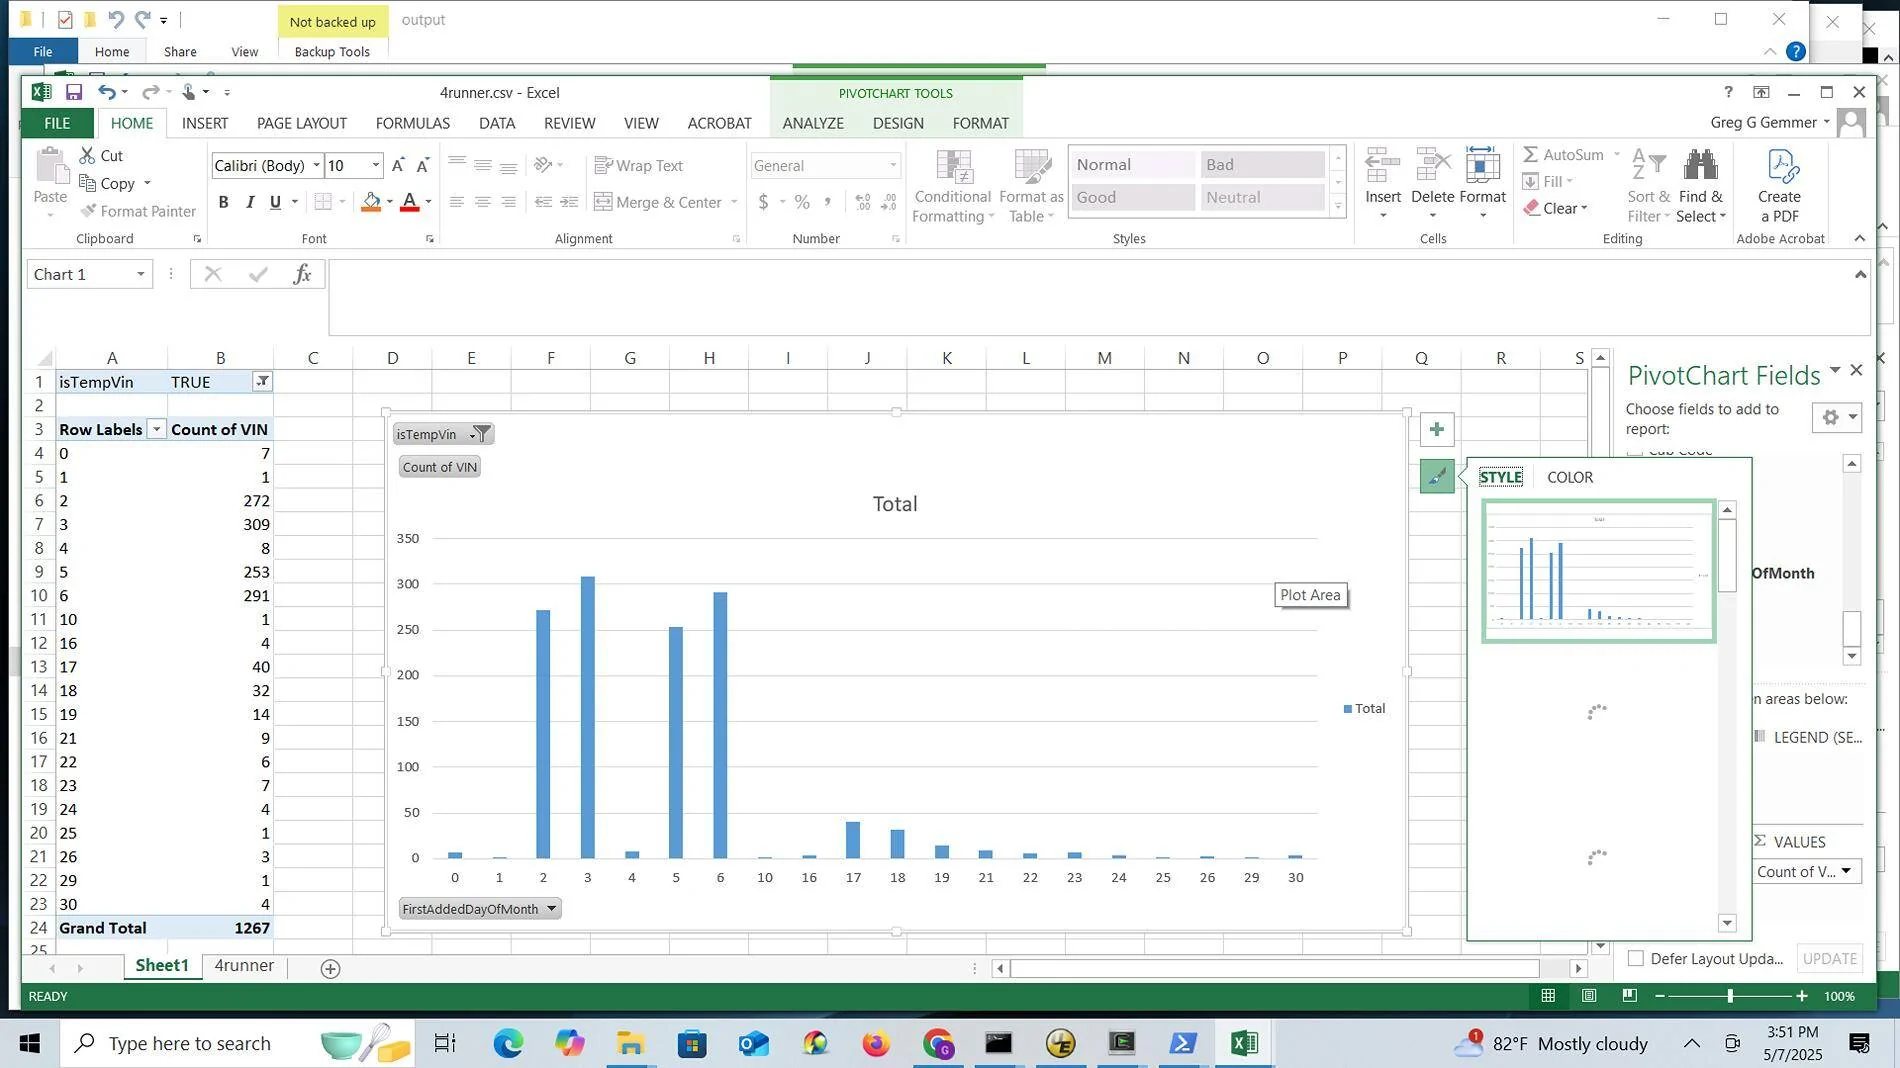Apply the fill color bucket

tap(371, 202)
